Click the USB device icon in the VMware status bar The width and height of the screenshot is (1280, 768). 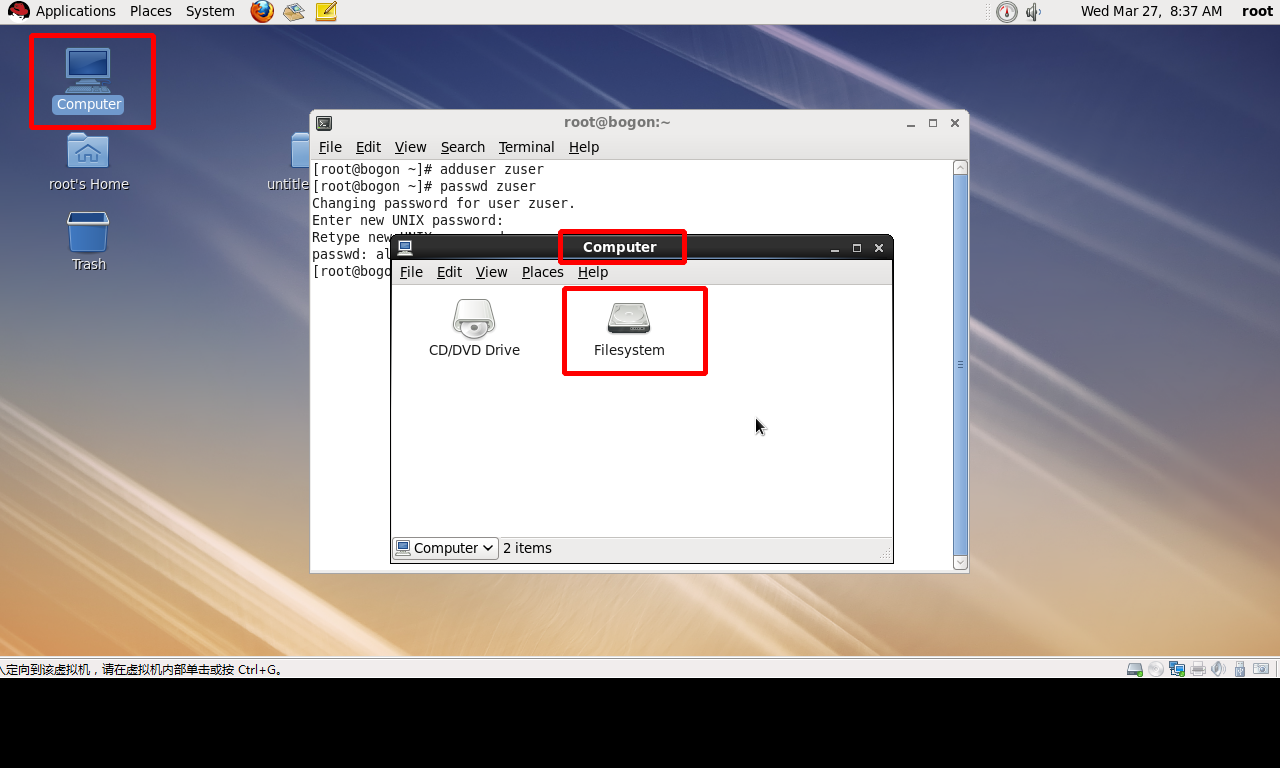tap(1240, 669)
